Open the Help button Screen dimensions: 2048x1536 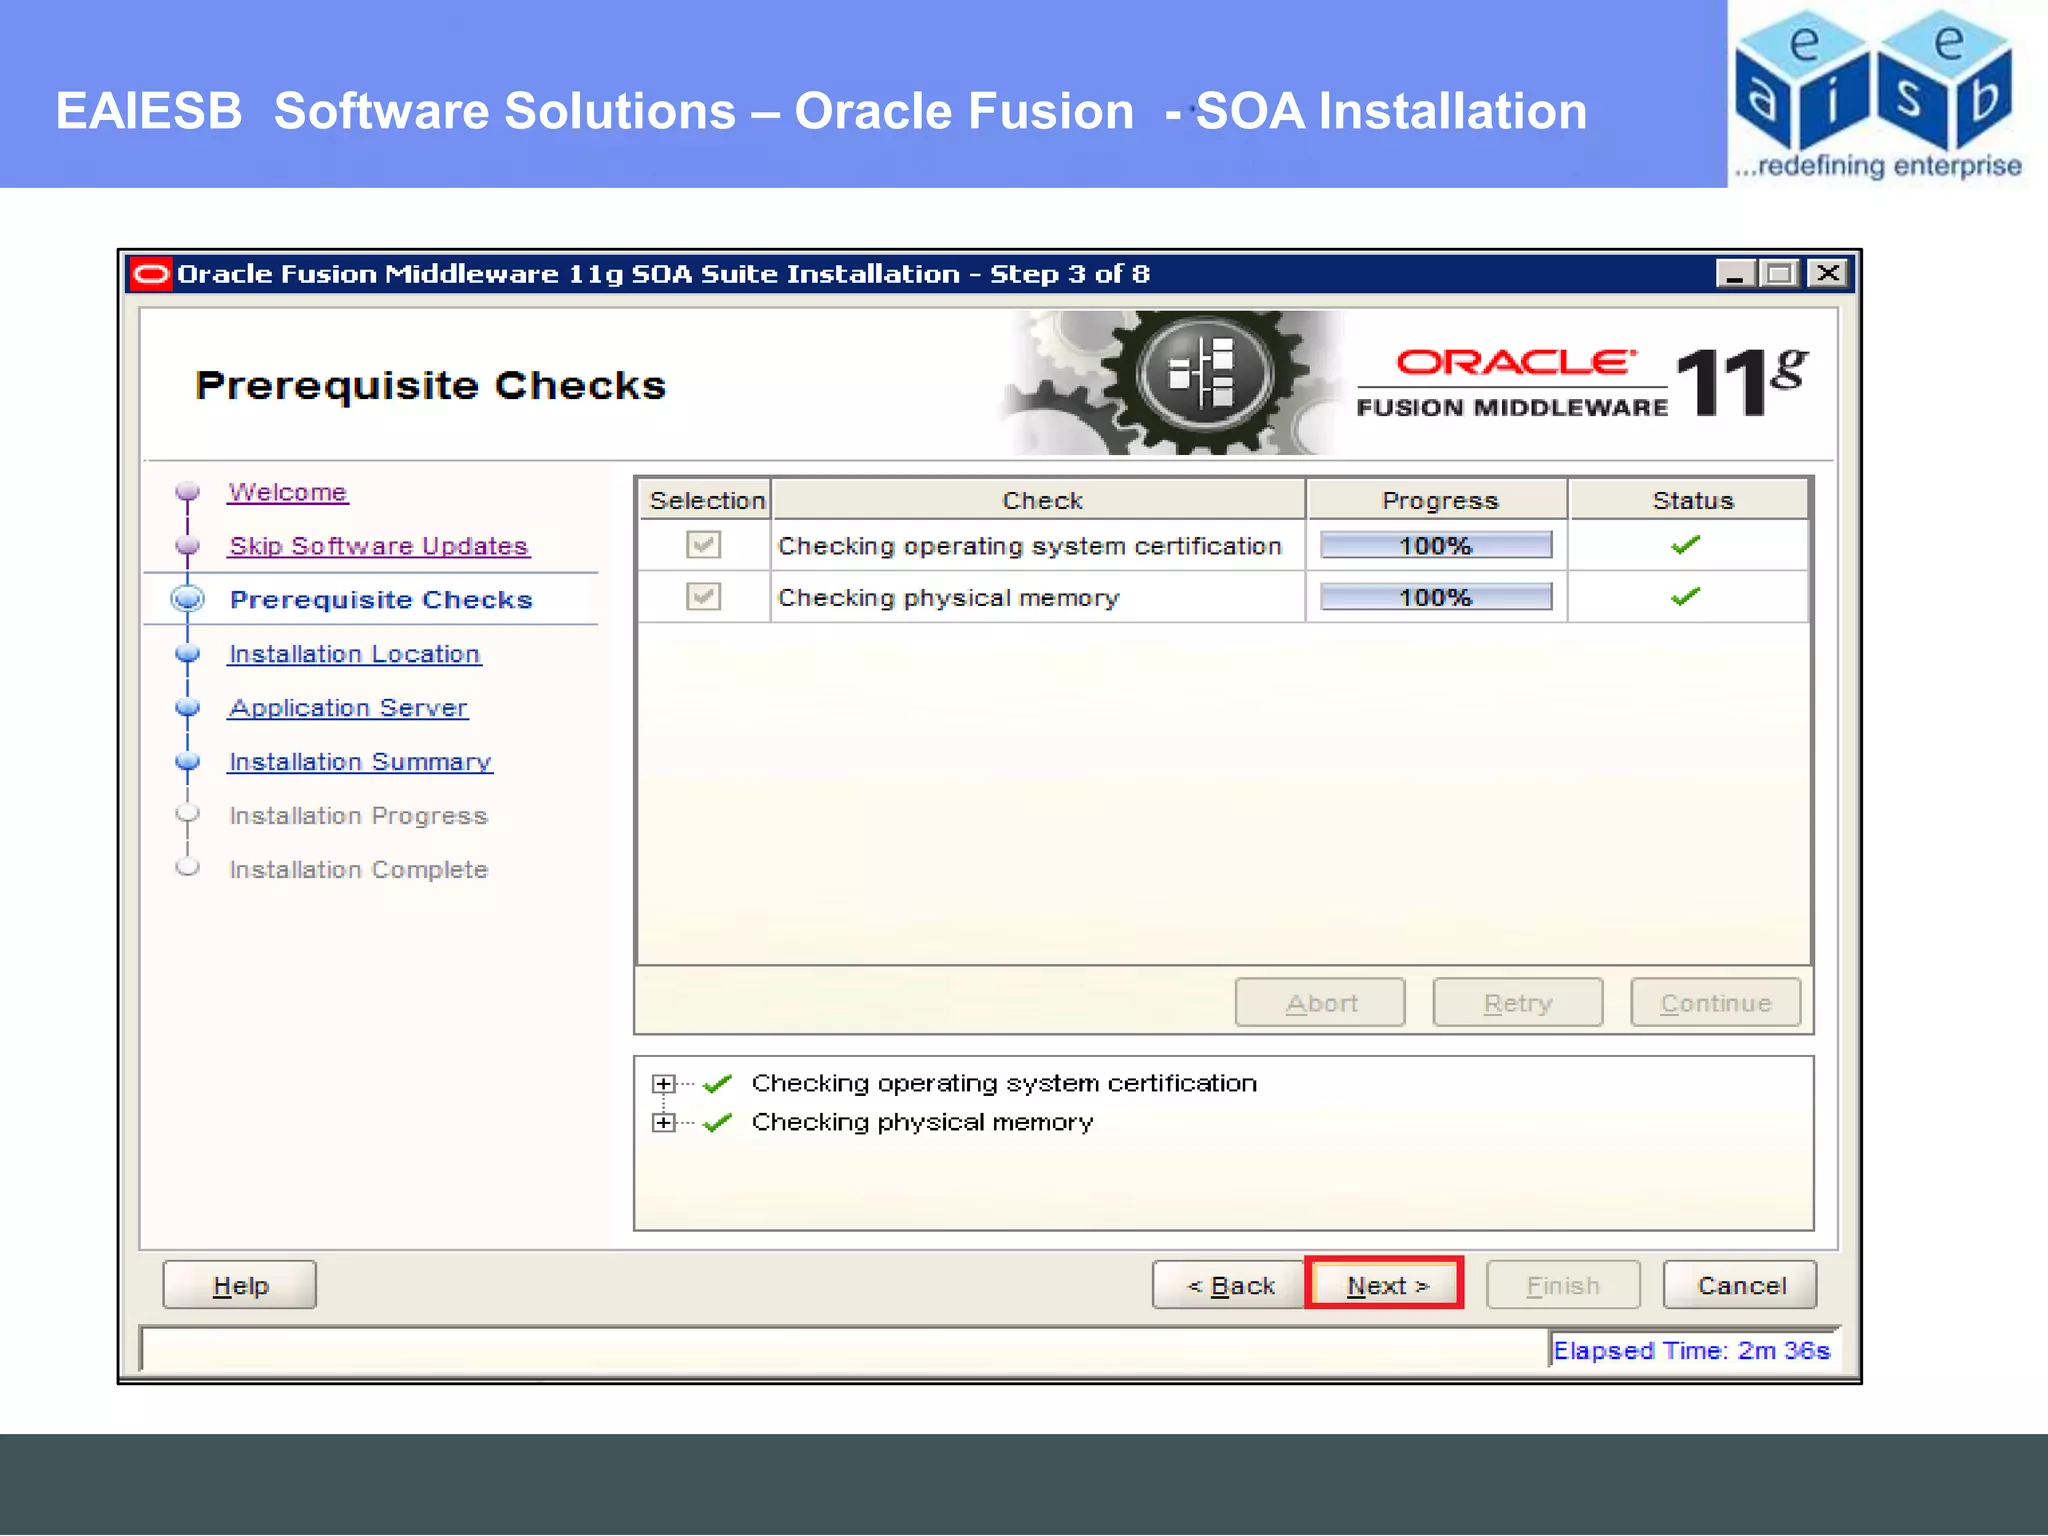coord(240,1285)
